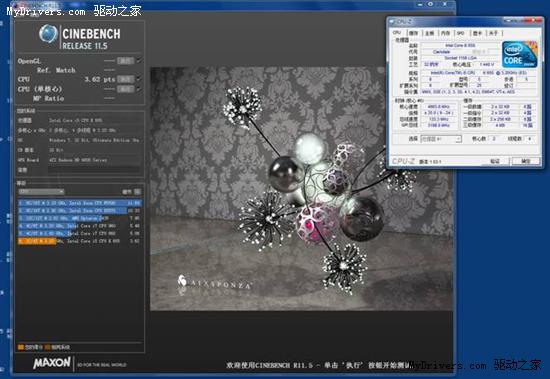550x379 pixels.
Task: Toggle the OpenGL test checkbox
Action: (139, 61)
